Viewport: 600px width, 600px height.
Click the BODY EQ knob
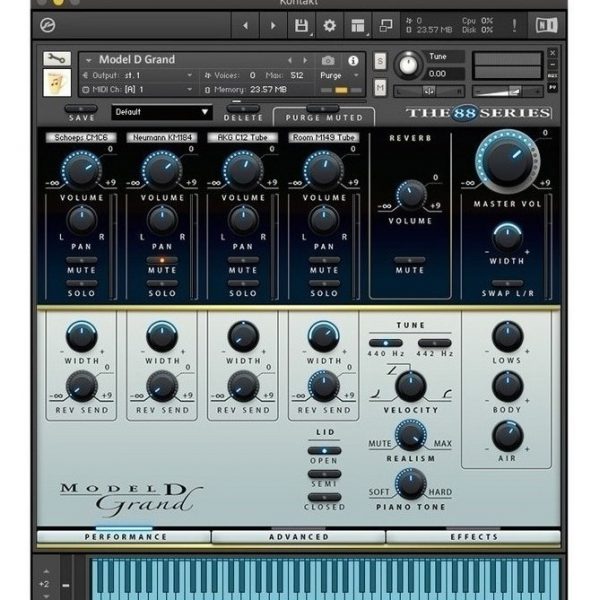point(507,386)
